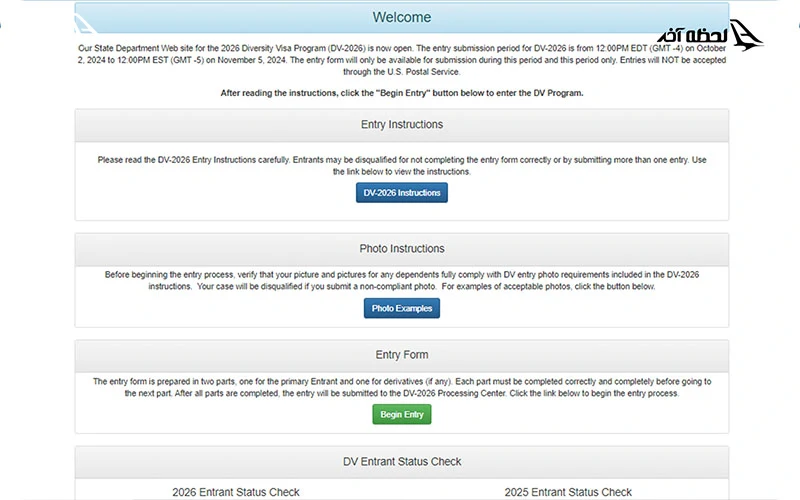This screenshot has height=500, width=800.
Task: Click the Welcome banner heading
Action: 401,17
